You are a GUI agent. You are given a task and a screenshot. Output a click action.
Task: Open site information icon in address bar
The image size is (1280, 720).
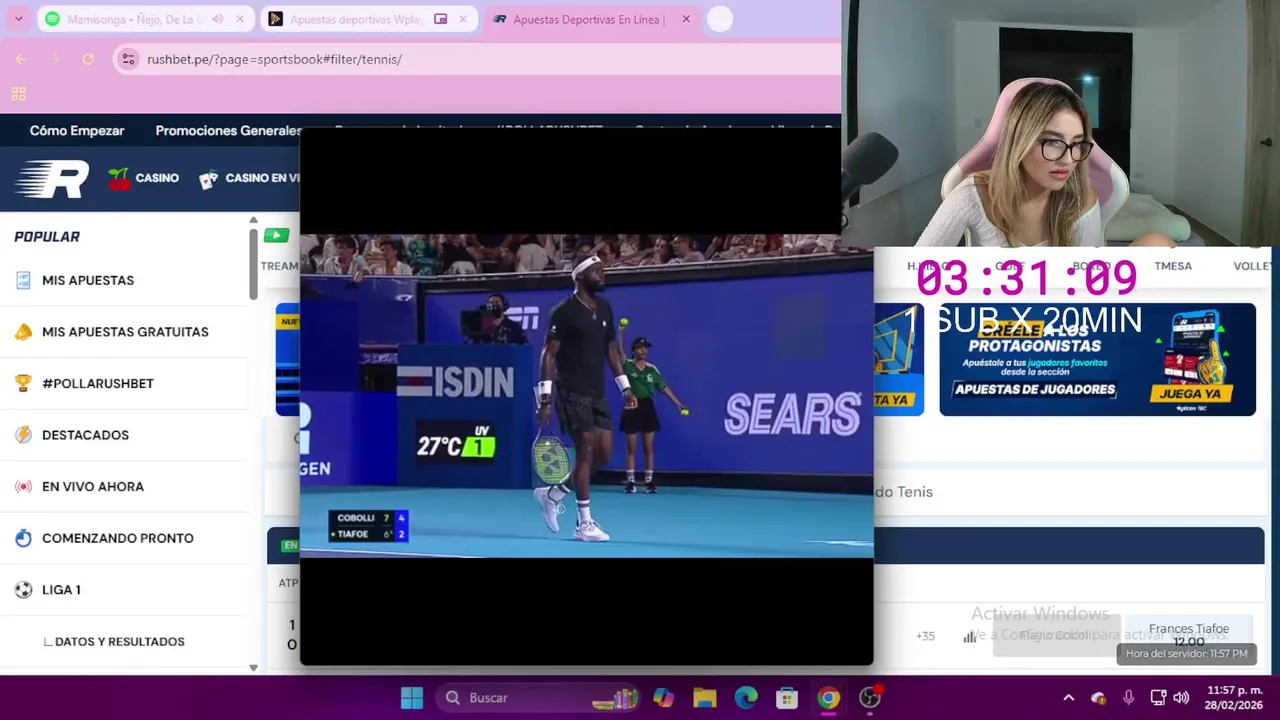click(x=128, y=59)
